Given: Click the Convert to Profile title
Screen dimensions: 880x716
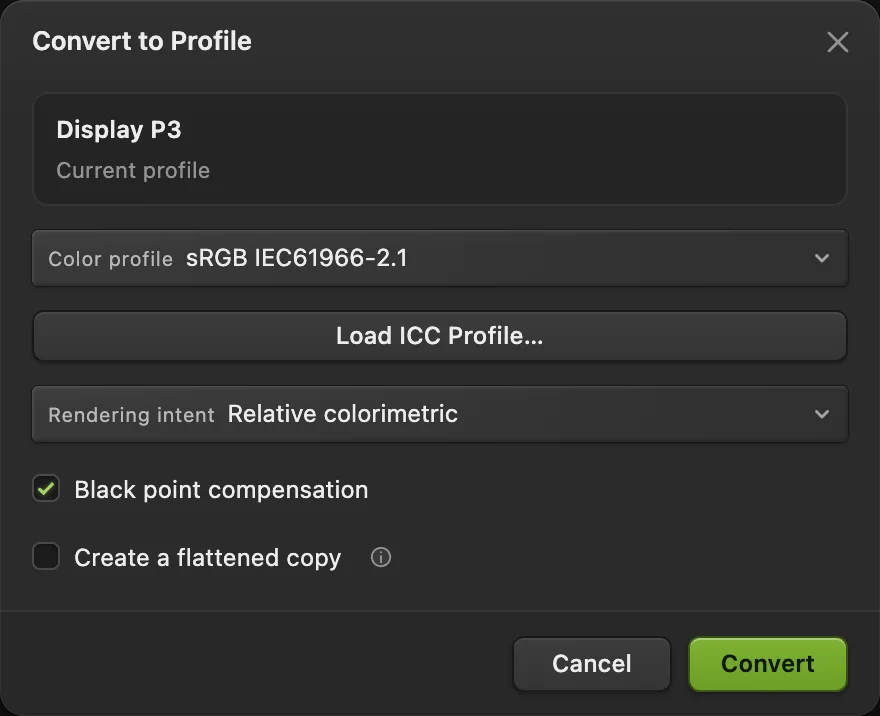Looking at the screenshot, I should [142, 41].
